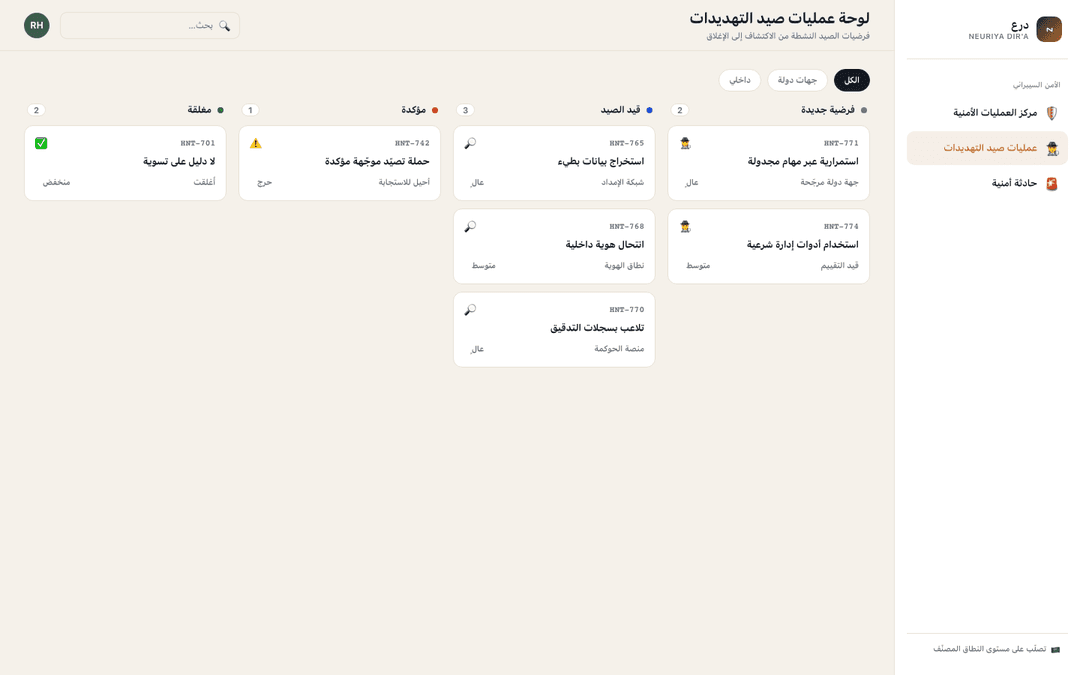Open the card استخراج بيانات بطيء

(x=554, y=163)
